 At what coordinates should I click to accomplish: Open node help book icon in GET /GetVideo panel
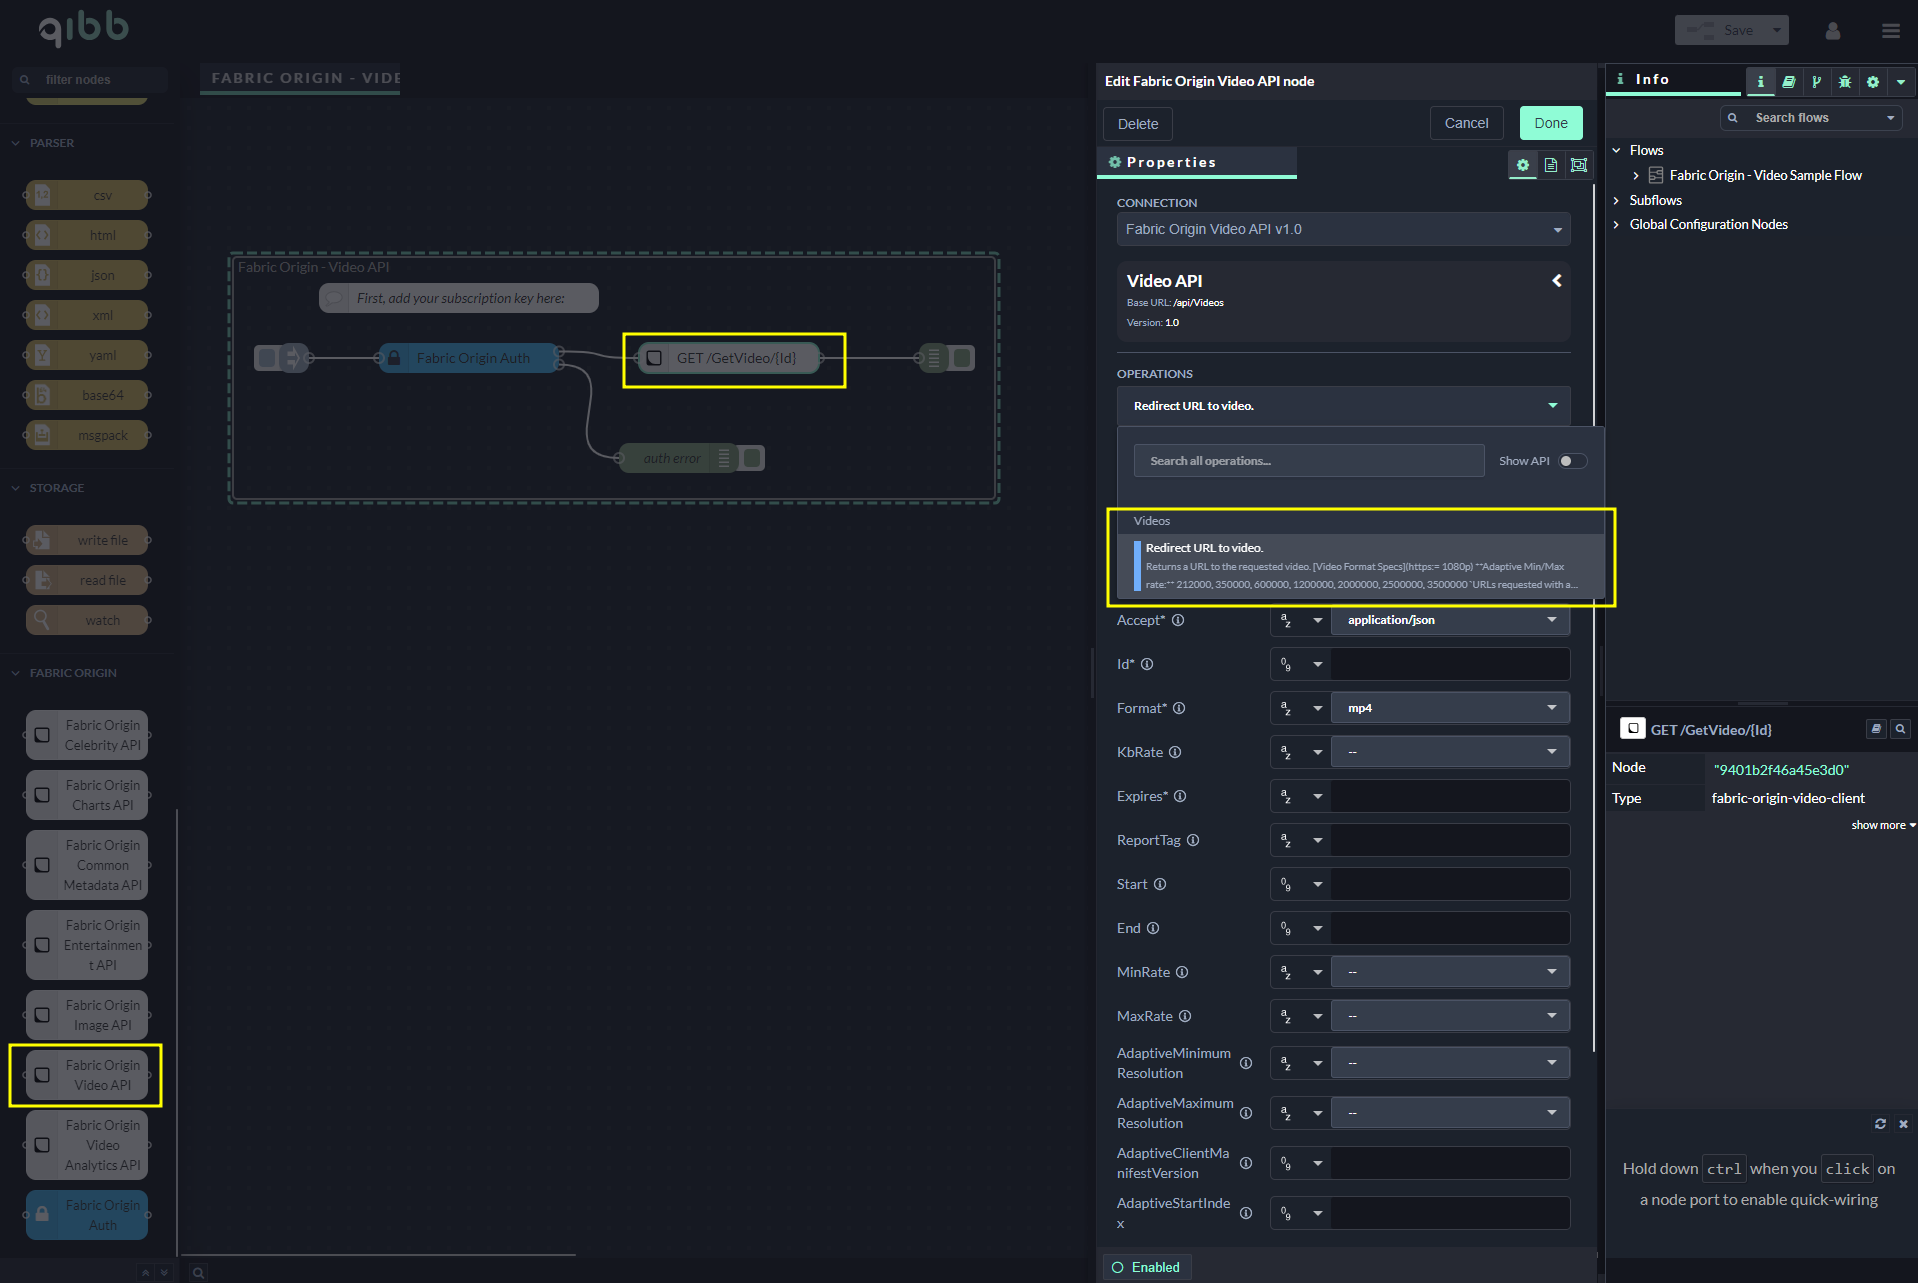click(x=1876, y=729)
